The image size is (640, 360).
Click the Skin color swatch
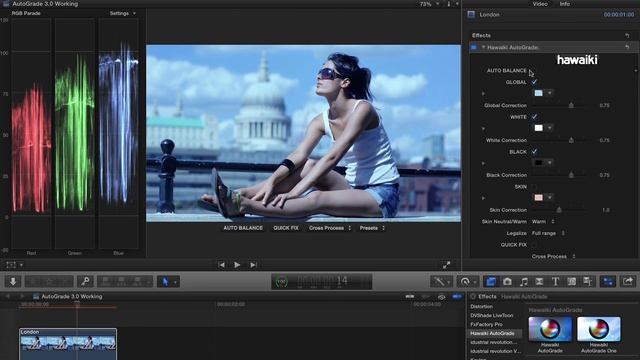(538, 198)
